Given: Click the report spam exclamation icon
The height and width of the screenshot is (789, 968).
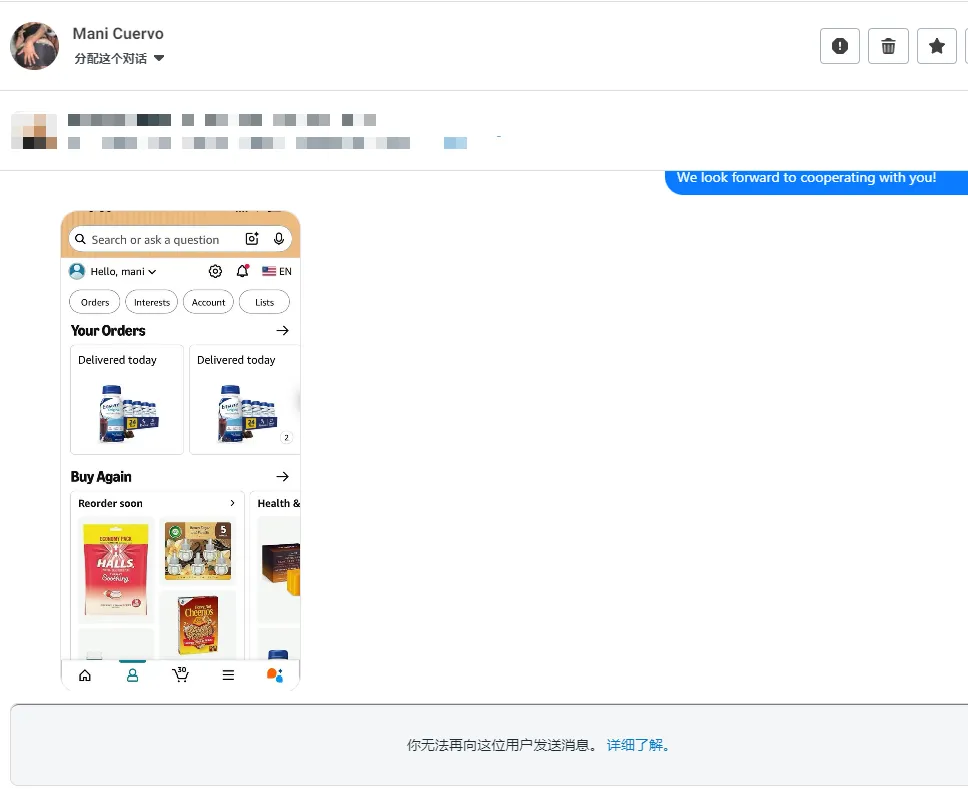Looking at the screenshot, I should (x=840, y=46).
